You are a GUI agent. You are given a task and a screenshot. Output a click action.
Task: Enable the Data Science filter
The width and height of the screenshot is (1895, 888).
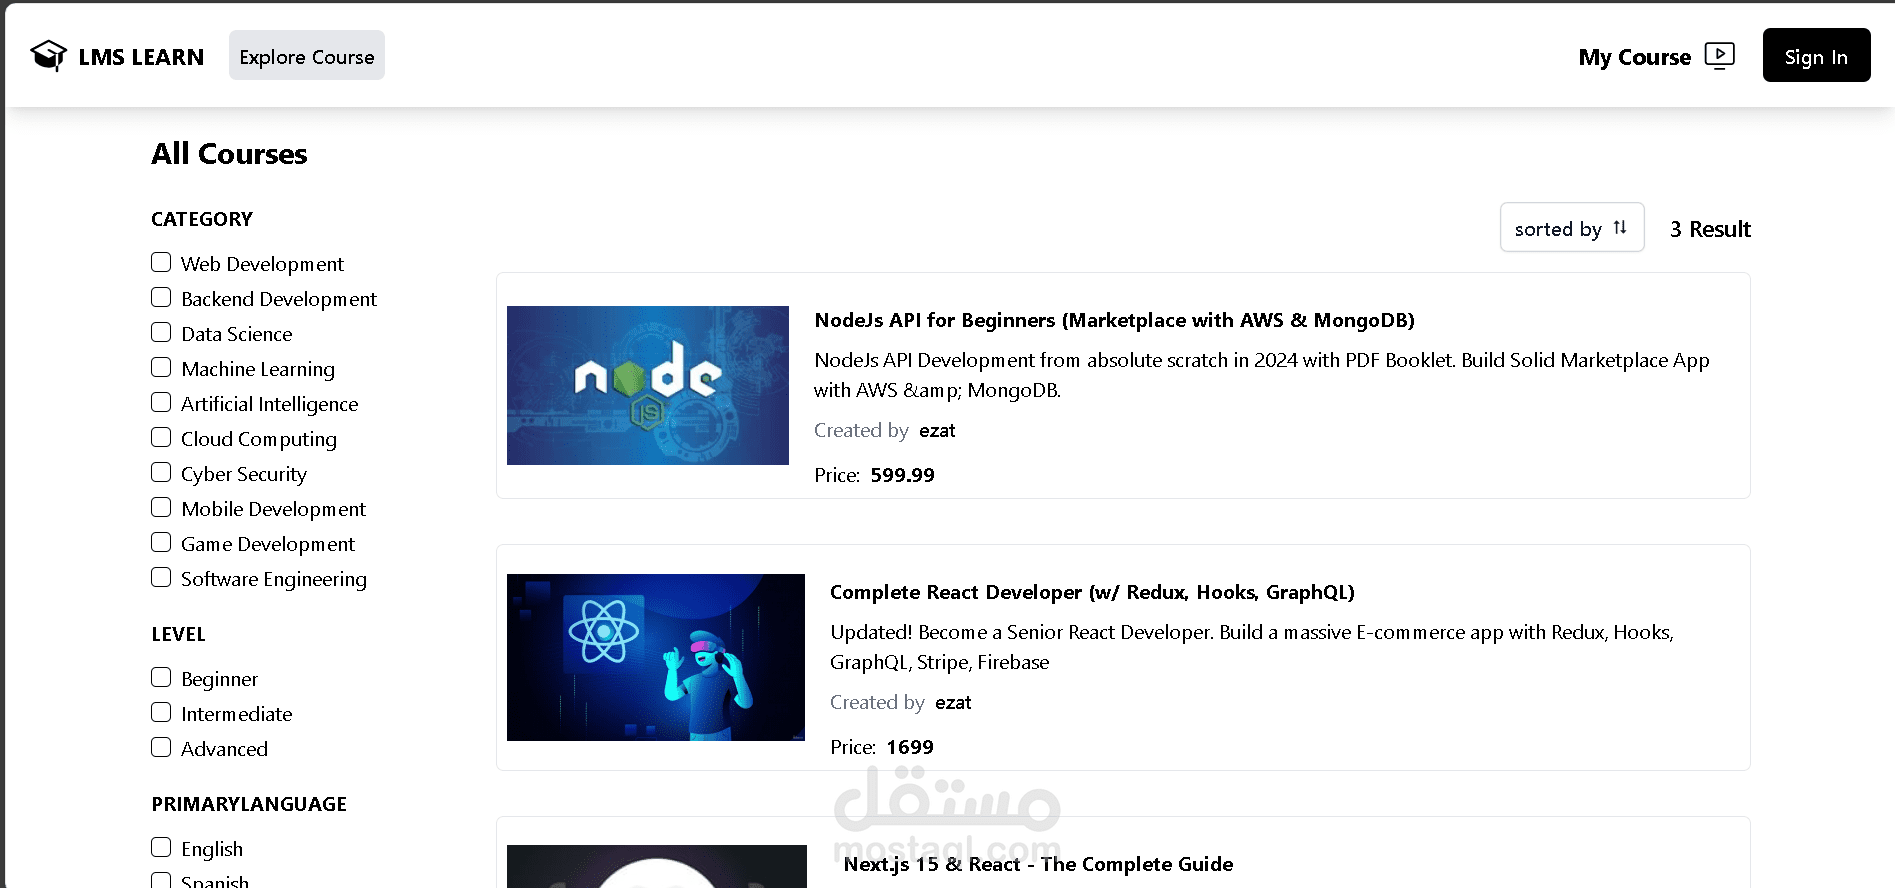161,332
